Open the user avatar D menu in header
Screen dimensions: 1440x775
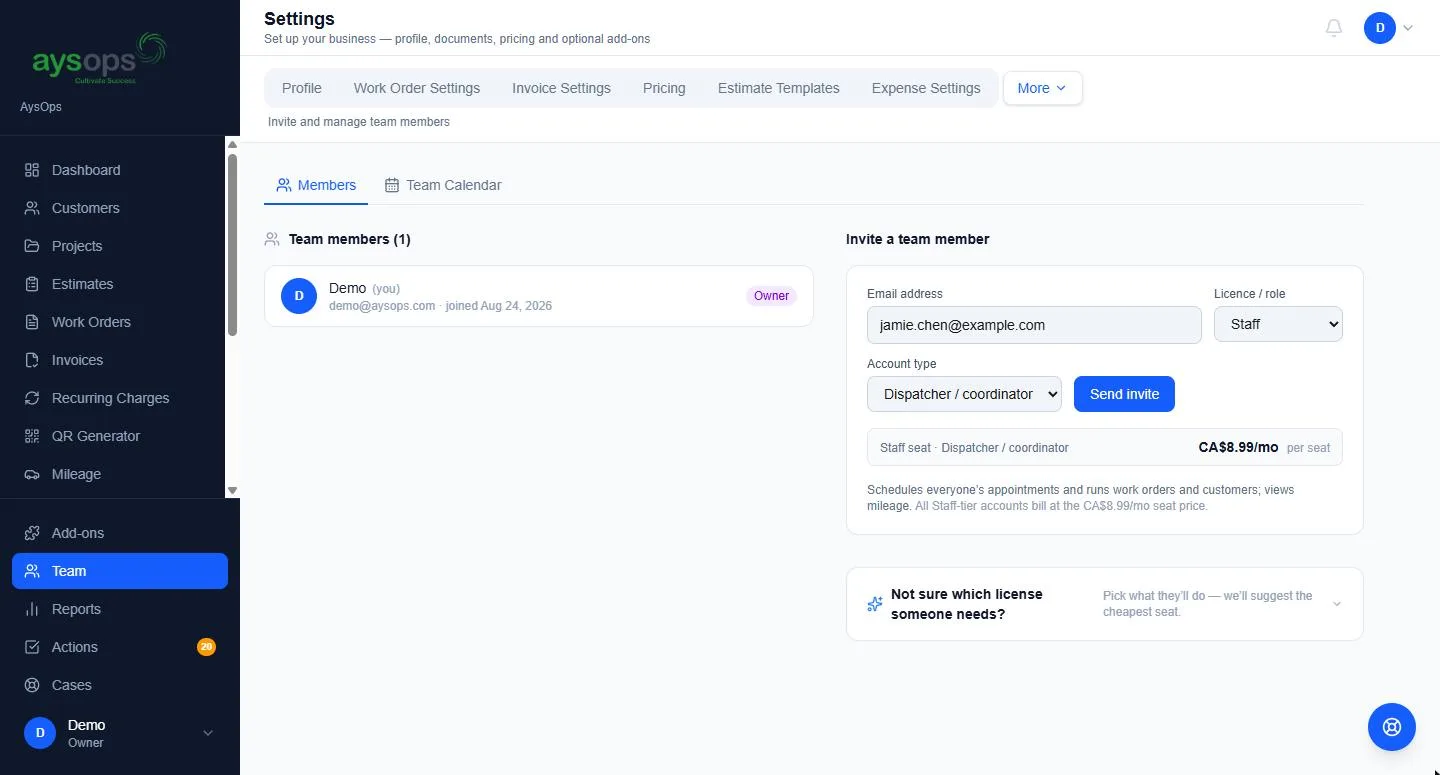(1380, 28)
